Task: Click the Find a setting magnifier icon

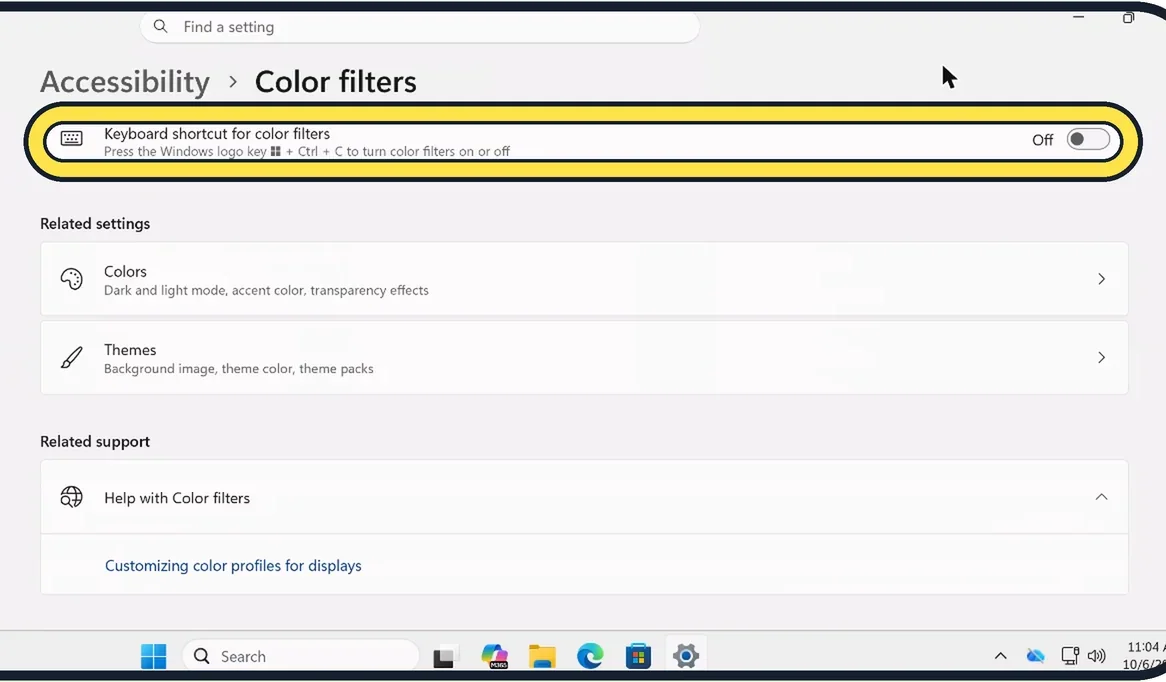Action: click(160, 26)
